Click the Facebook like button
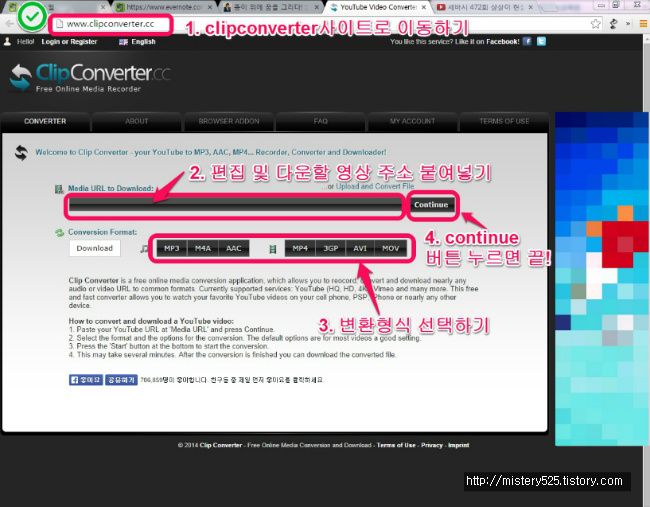 pos(86,380)
